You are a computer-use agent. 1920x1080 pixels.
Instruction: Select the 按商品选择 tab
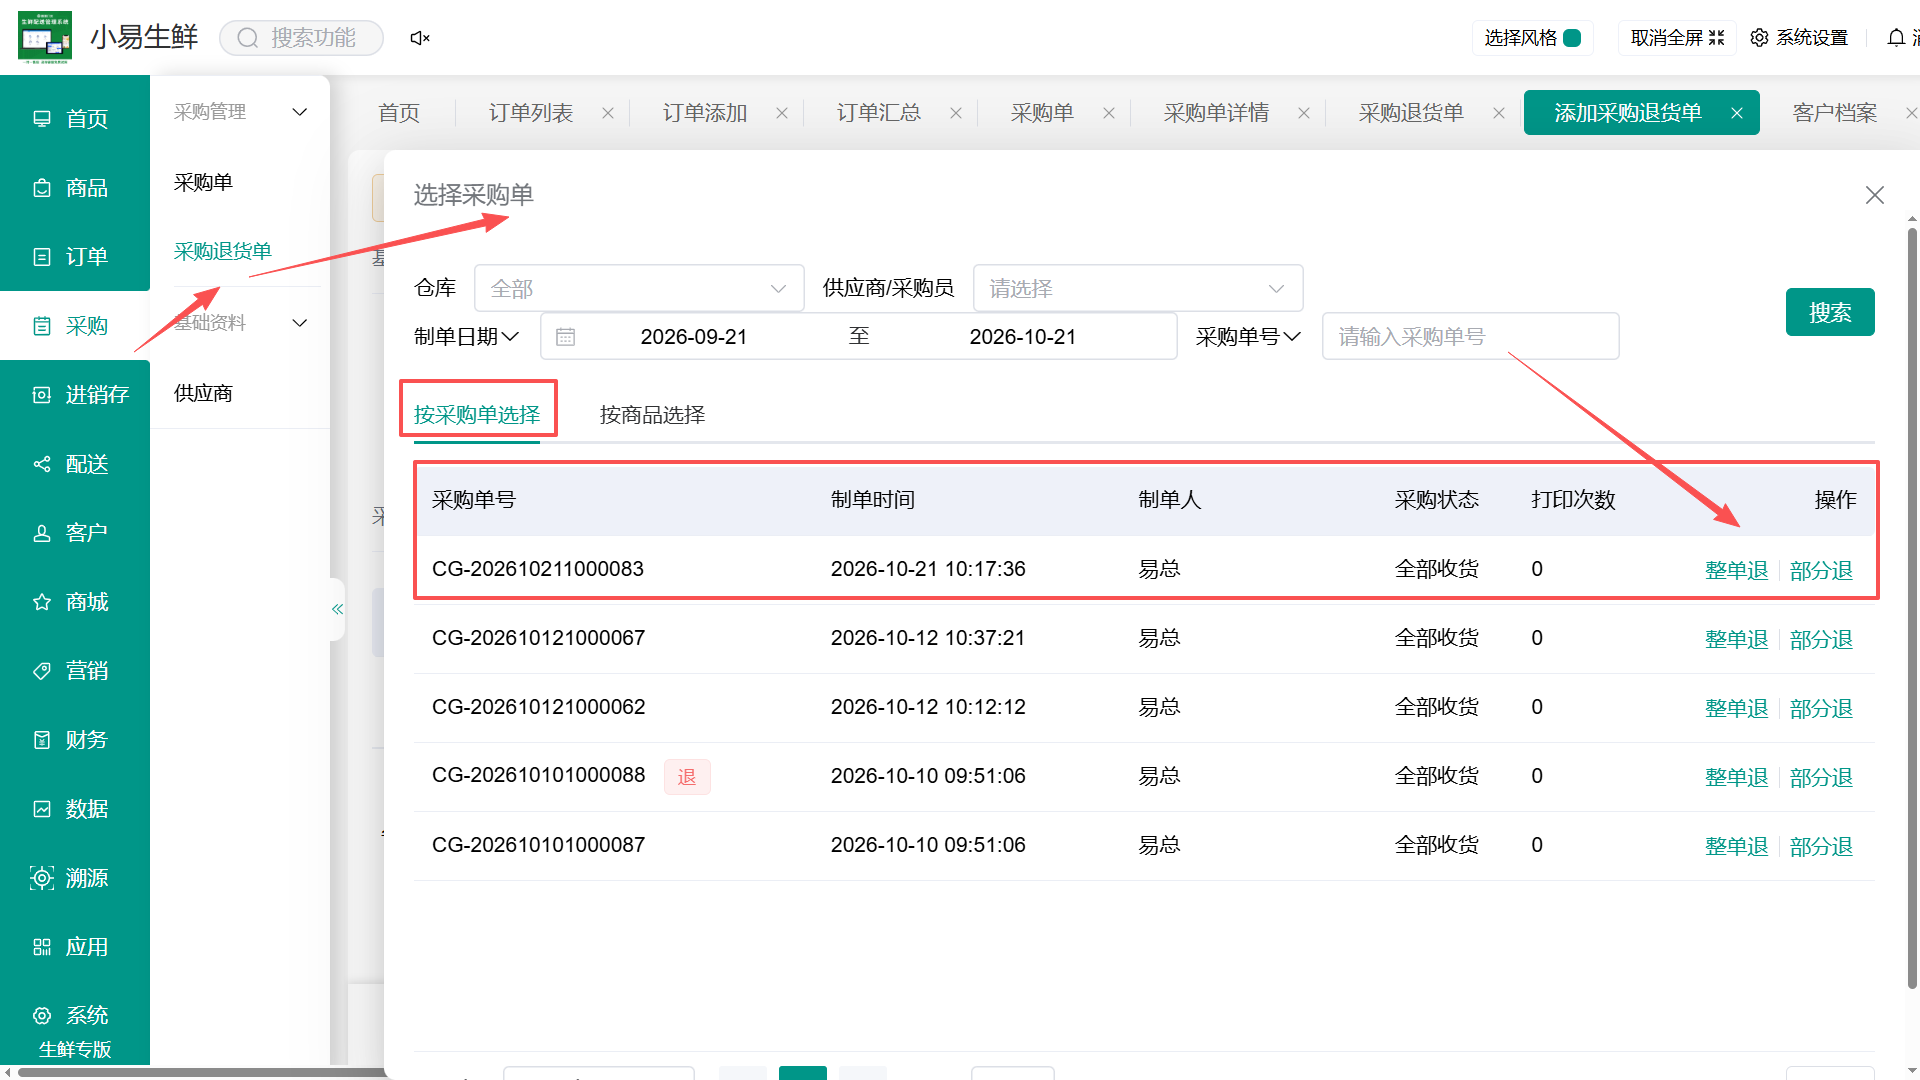(652, 414)
